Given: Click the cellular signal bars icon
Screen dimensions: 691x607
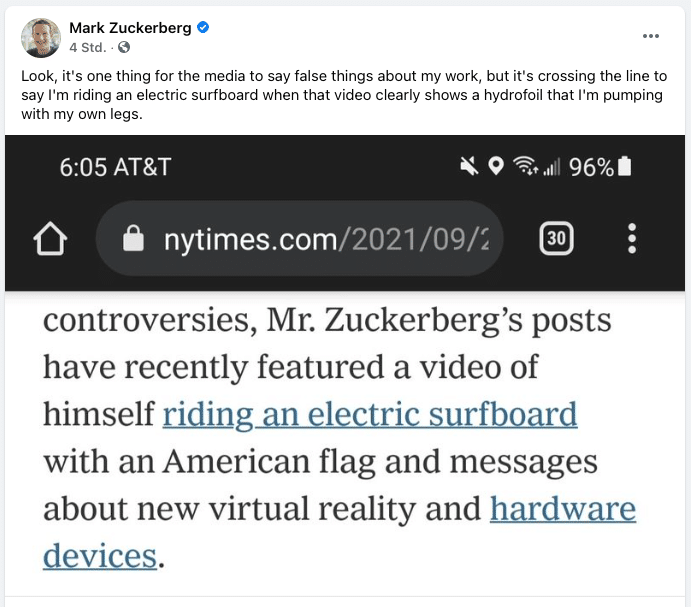Looking at the screenshot, I should pyautogui.click(x=550, y=167).
